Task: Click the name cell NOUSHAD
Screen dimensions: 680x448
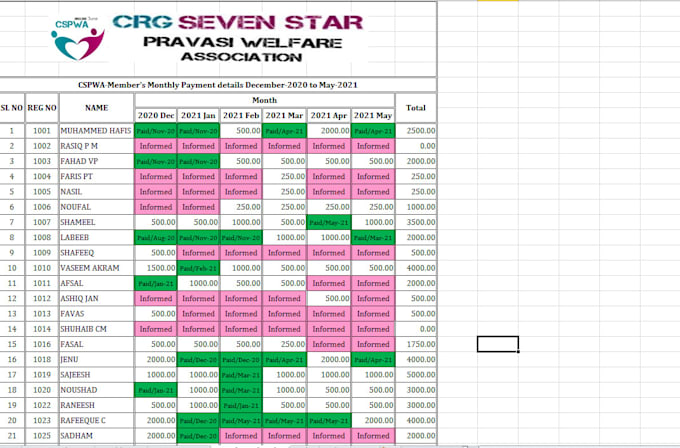Action: tap(96, 390)
